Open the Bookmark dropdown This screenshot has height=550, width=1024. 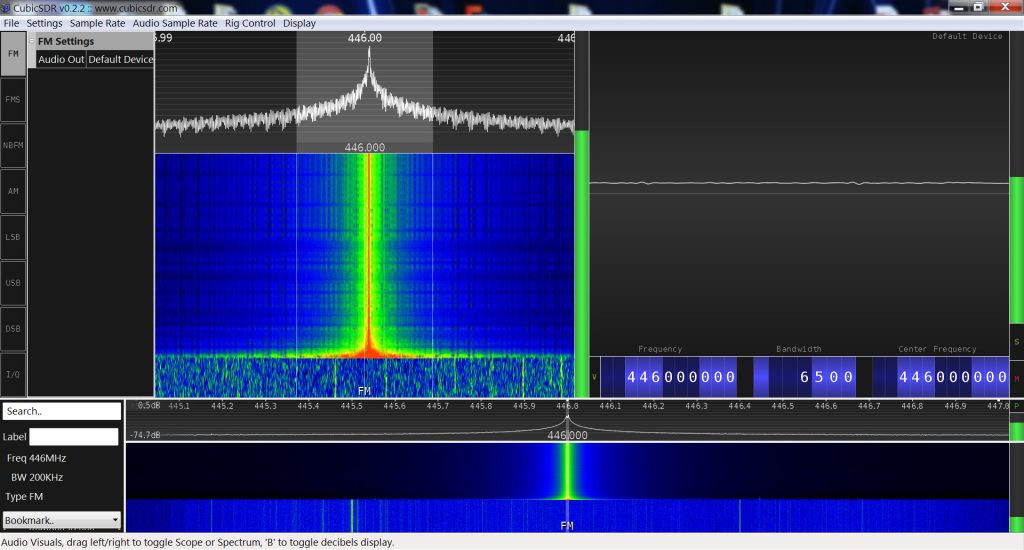[62, 520]
